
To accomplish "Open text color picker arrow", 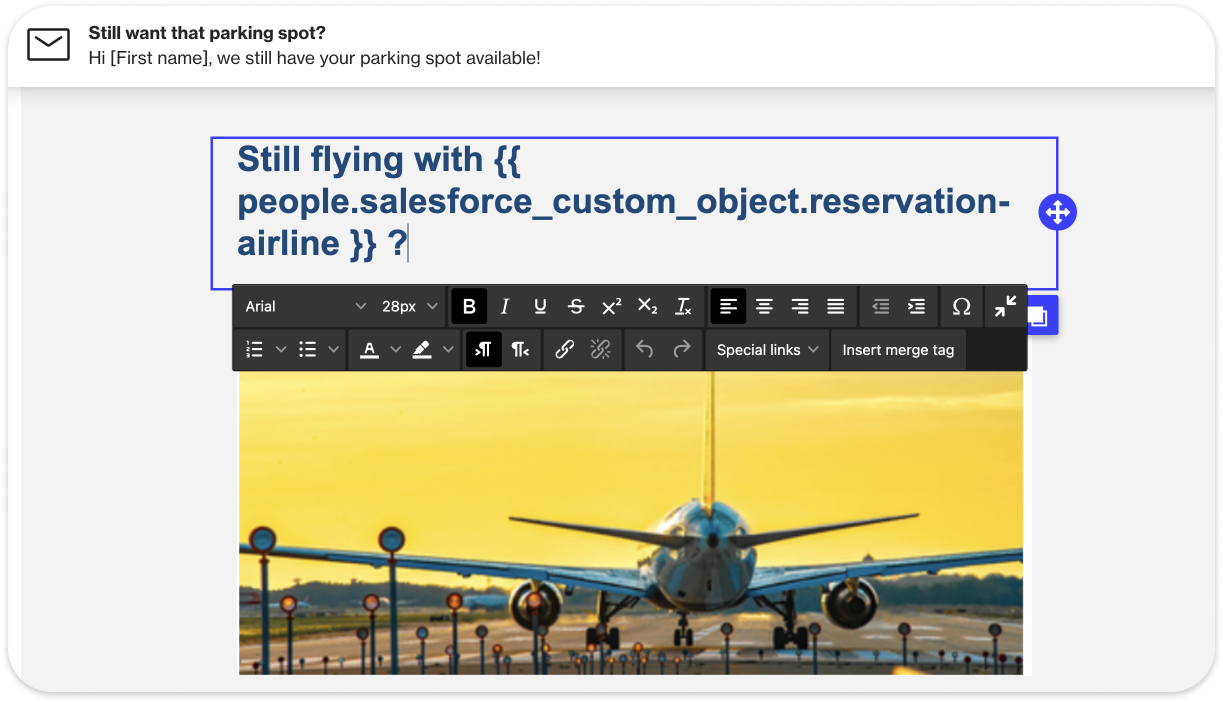I will click(396, 349).
